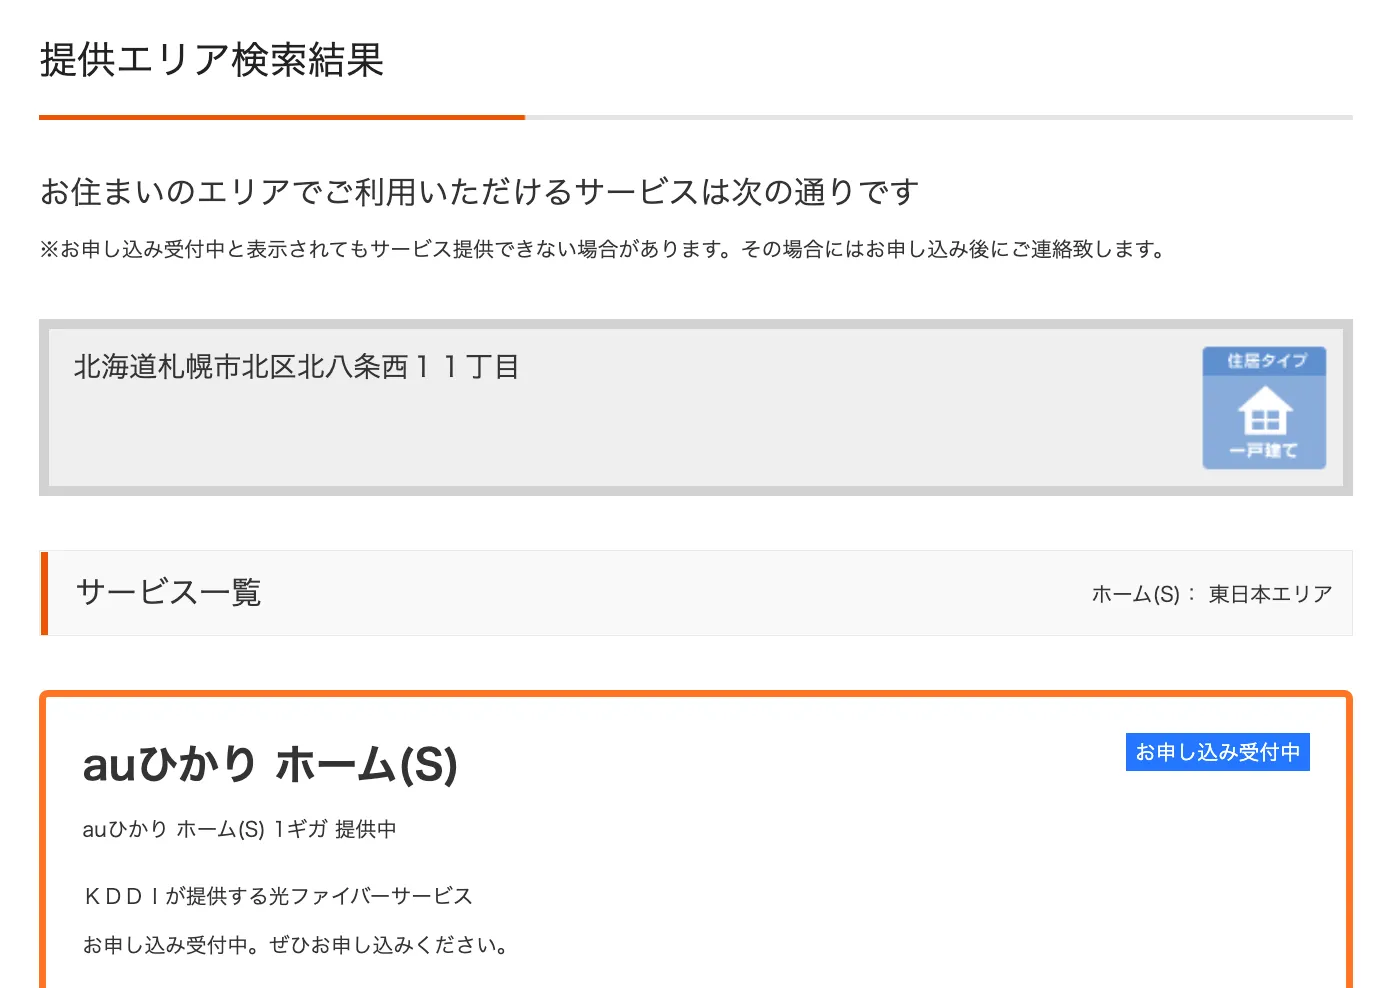Click the 東日本エリア region label
Screen dimensions: 1394x988
(x=1270, y=592)
